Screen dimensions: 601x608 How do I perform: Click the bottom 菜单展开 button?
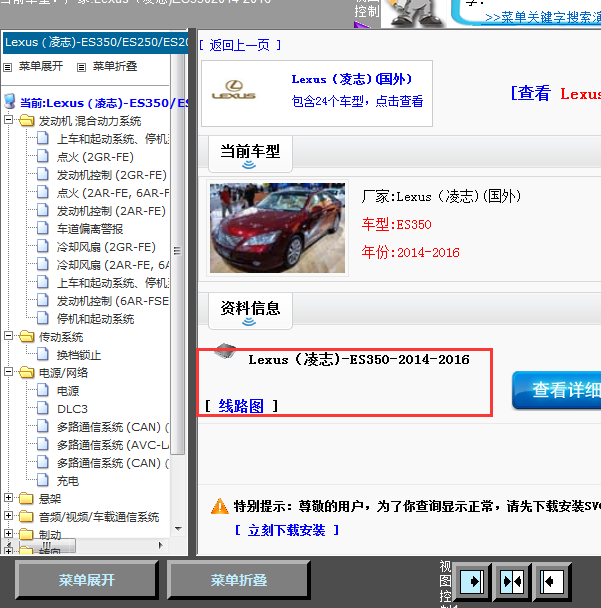[87, 580]
